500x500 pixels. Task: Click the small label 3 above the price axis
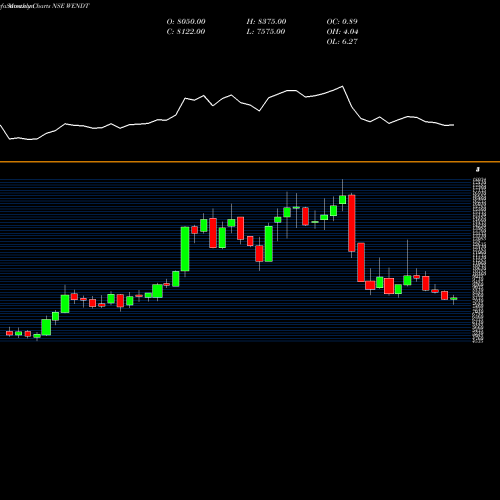(478, 170)
